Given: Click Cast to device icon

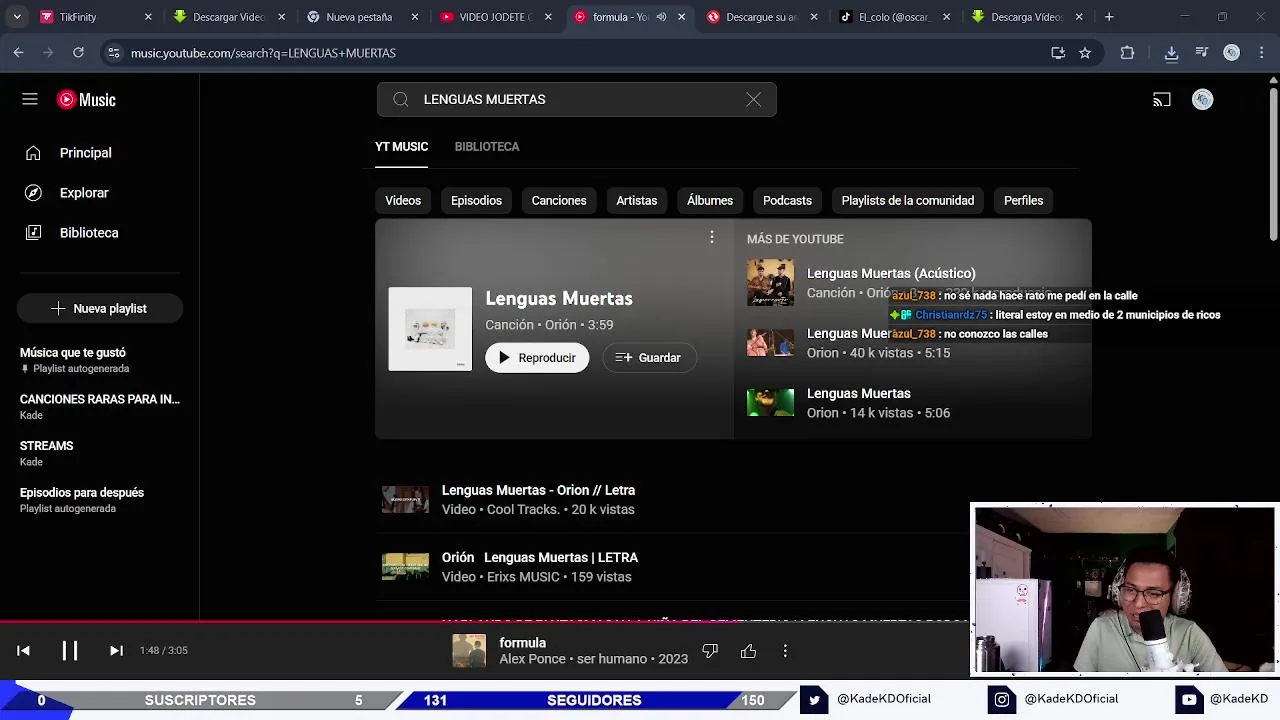Looking at the screenshot, I should click(x=1162, y=99).
